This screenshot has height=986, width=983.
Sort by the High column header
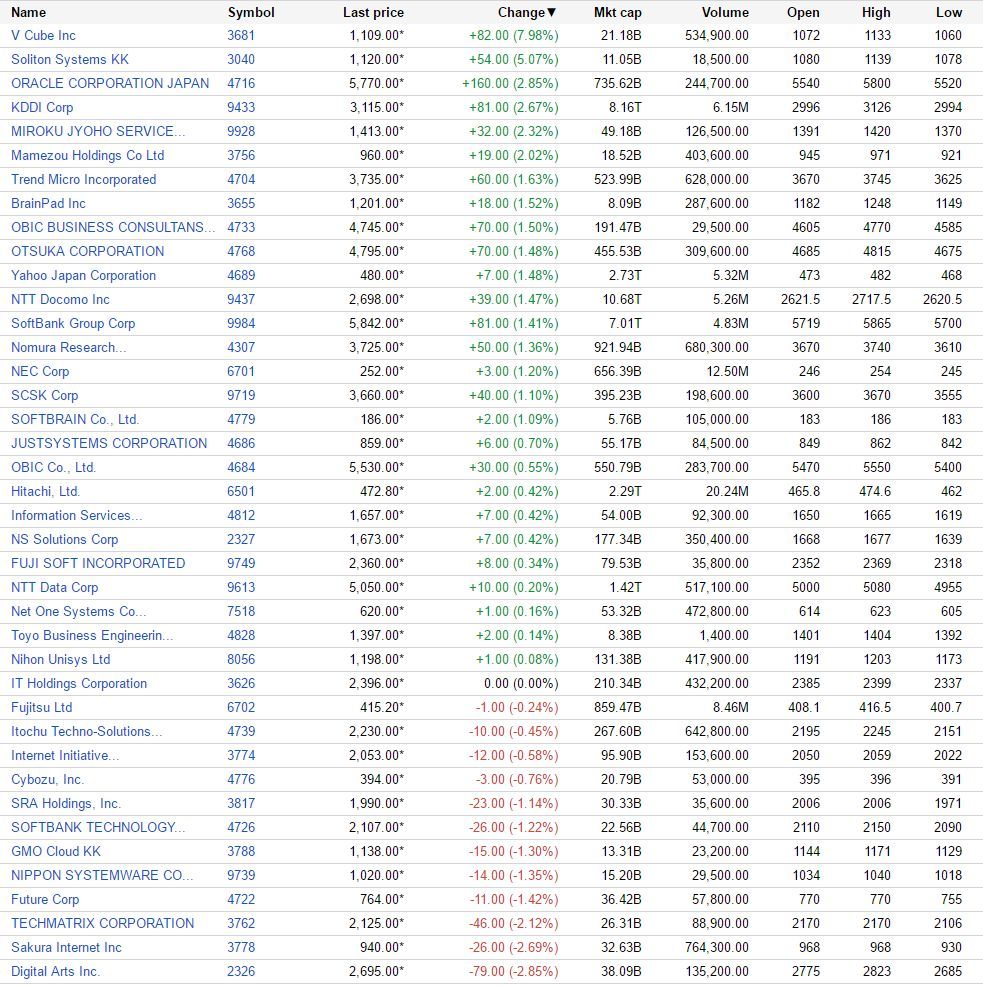click(x=876, y=12)
